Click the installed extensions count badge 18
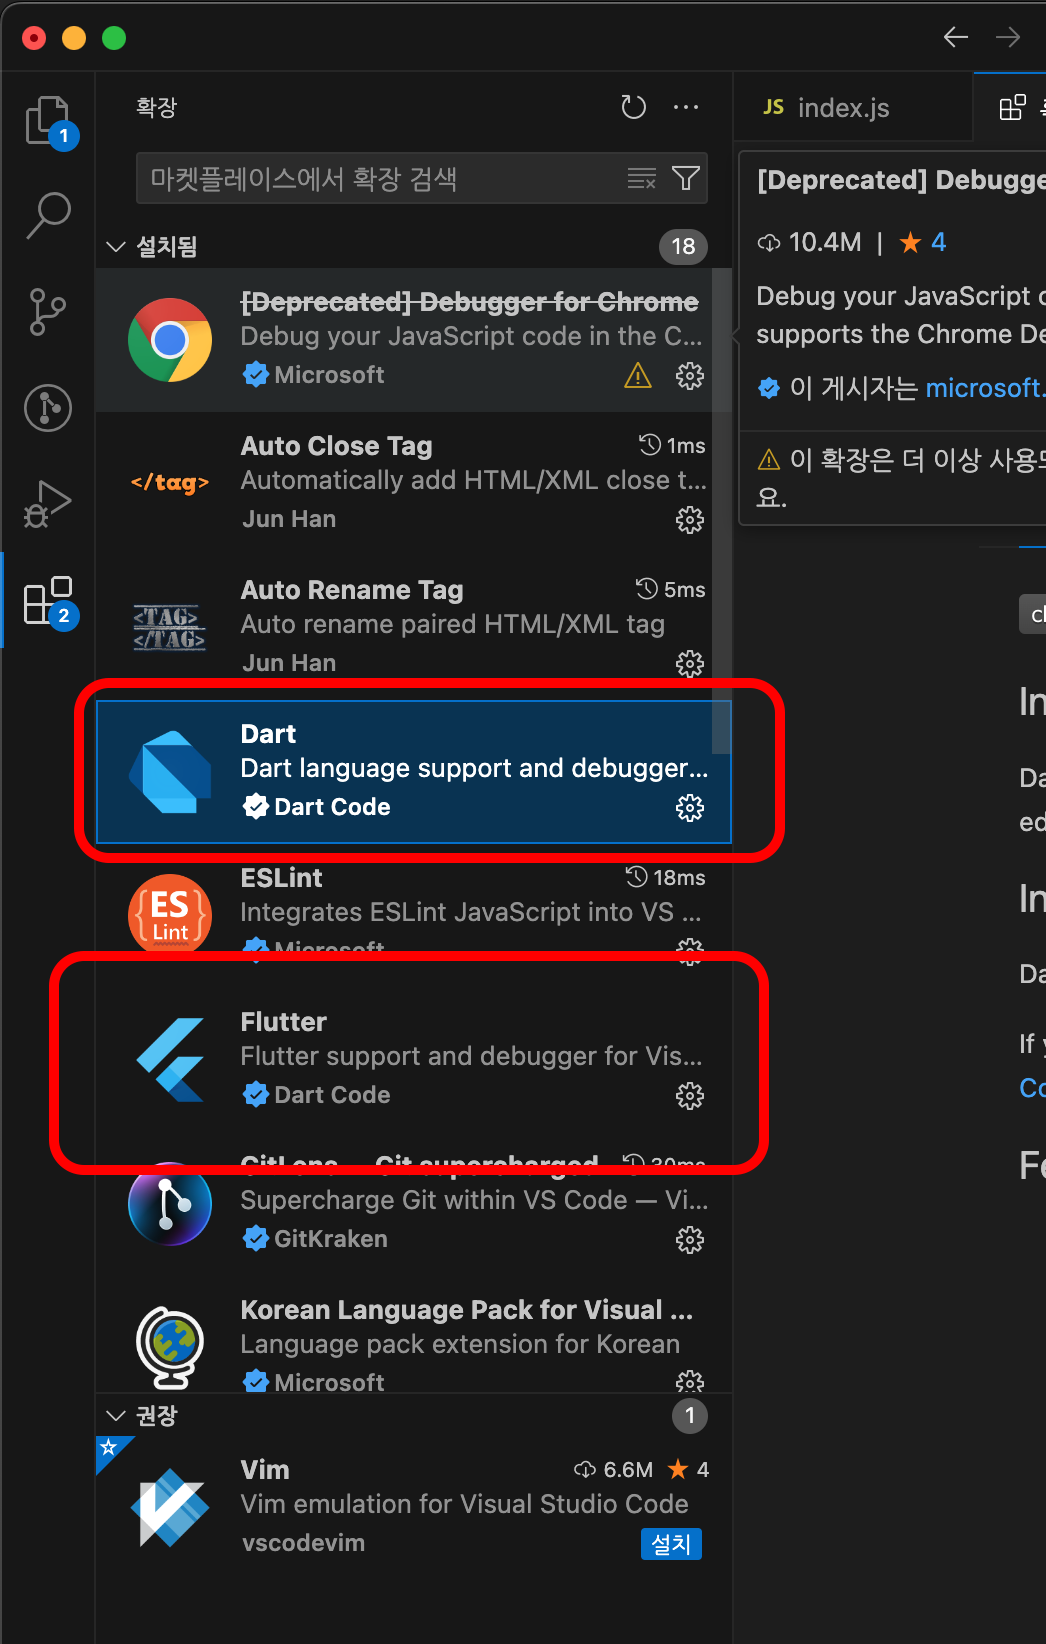Screen dimensions: 1046x1644 pos(683,246)
